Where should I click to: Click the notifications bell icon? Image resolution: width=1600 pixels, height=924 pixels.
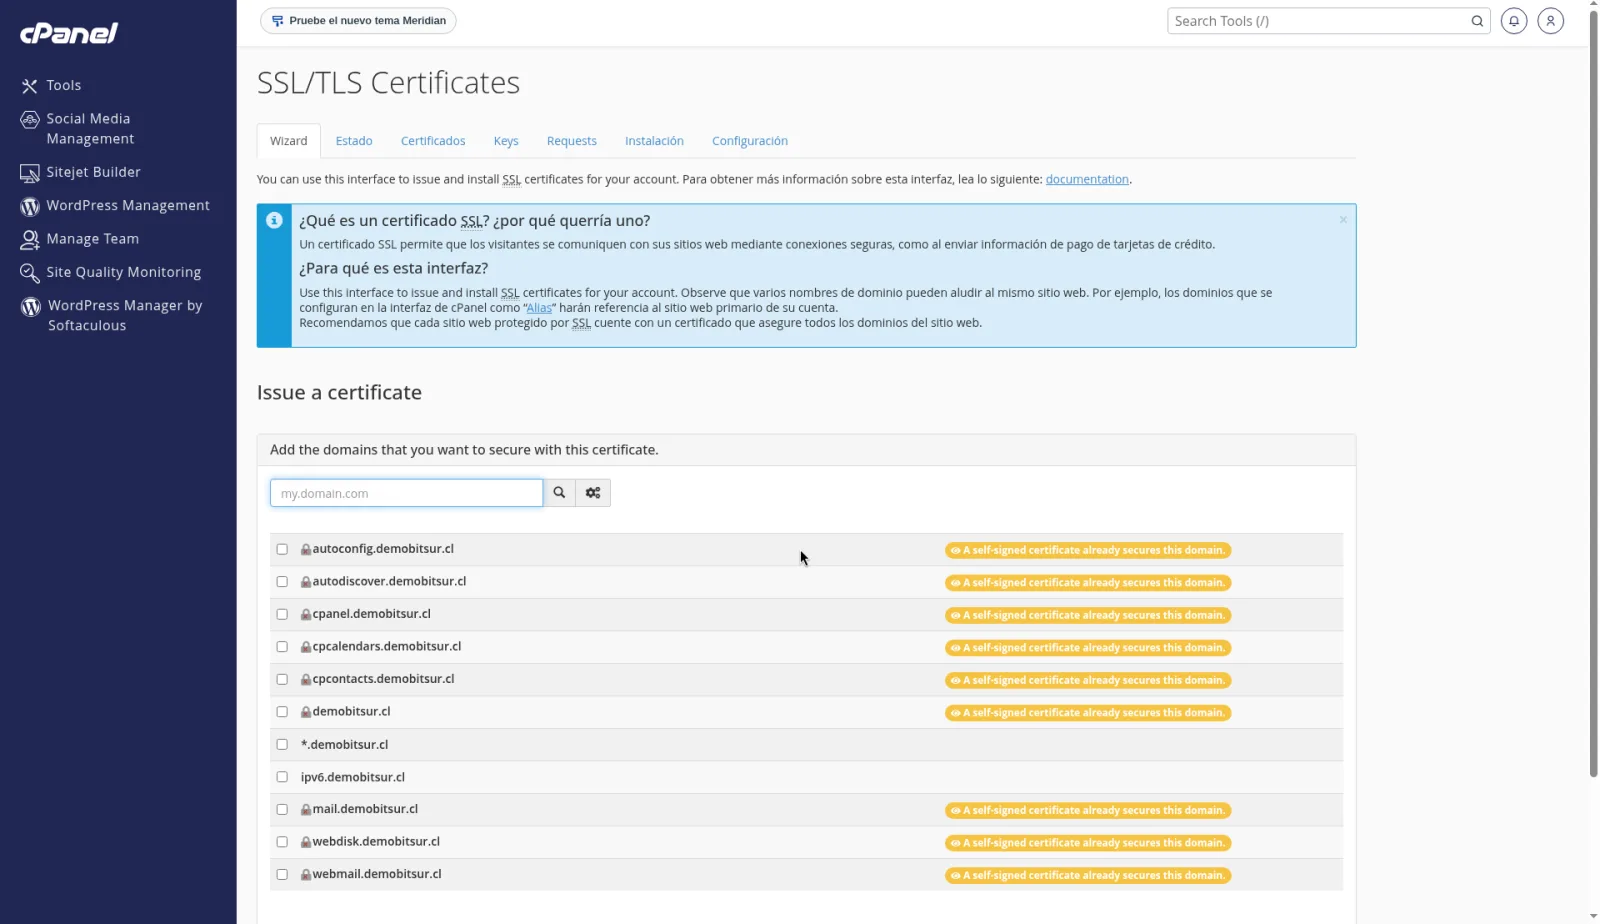pos(1514,21)
